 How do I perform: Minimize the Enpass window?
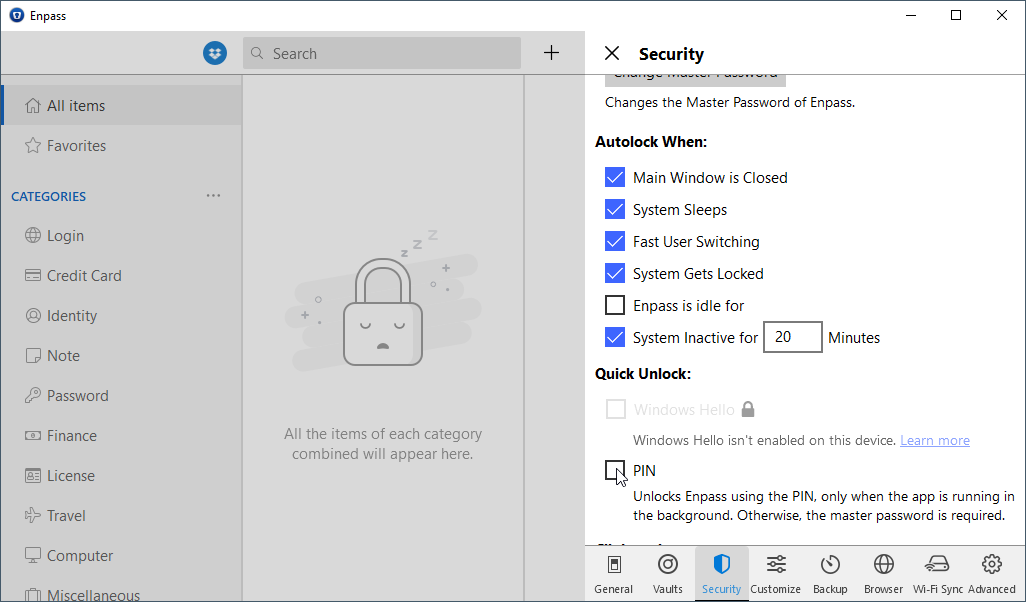pyautogui.click(x=910, y=15)
